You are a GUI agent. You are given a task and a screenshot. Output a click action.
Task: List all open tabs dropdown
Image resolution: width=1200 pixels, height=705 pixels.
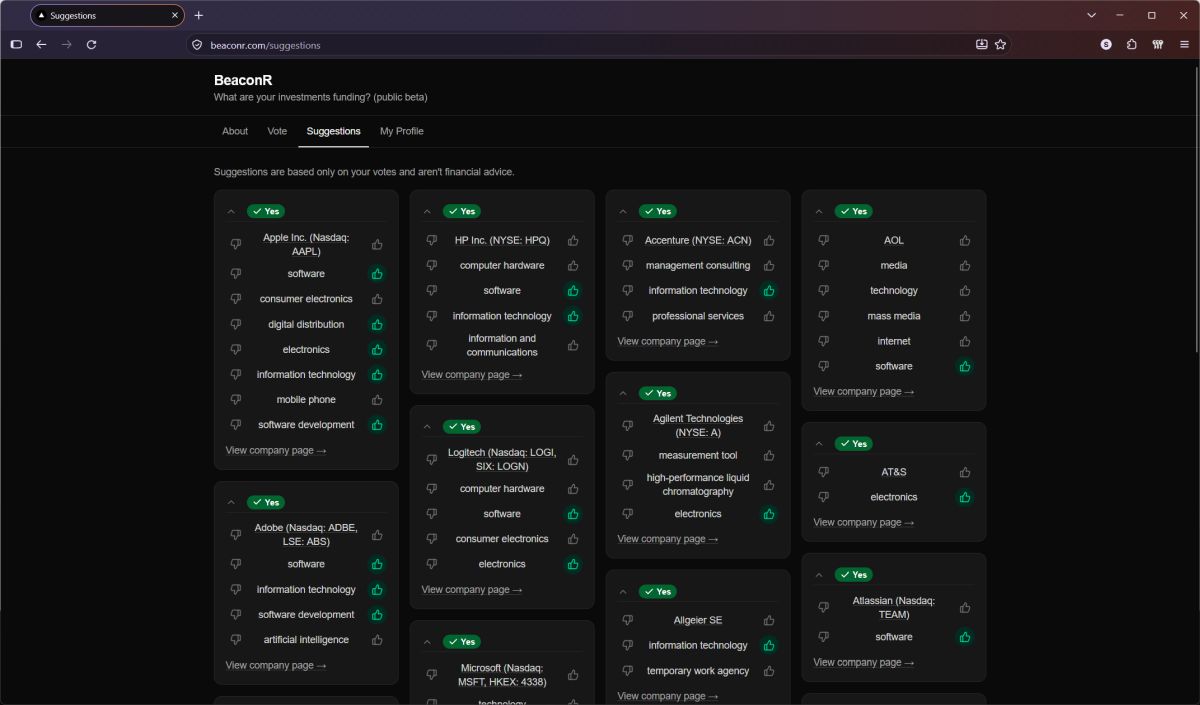click(1091, 15)
